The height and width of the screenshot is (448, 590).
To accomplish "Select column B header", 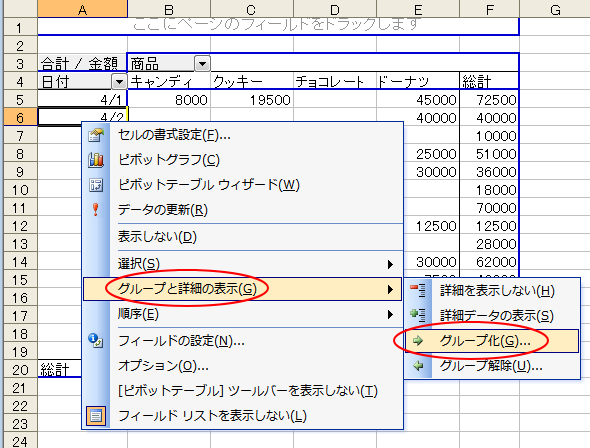I will click(169, 9).
